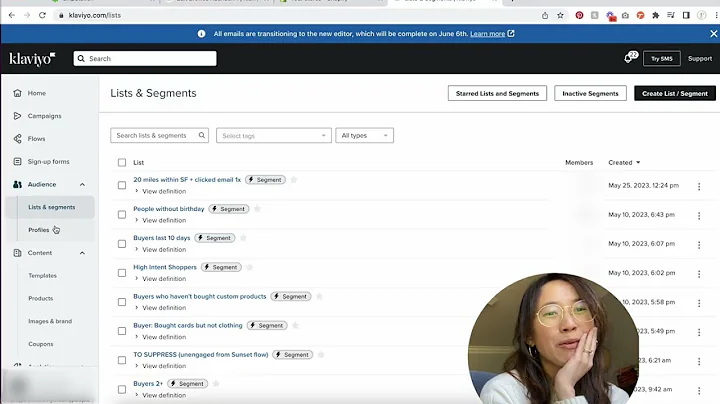Viewport: 720px width, 404px height.
Task: Click the Content sidebar icon
Action: 17,253
